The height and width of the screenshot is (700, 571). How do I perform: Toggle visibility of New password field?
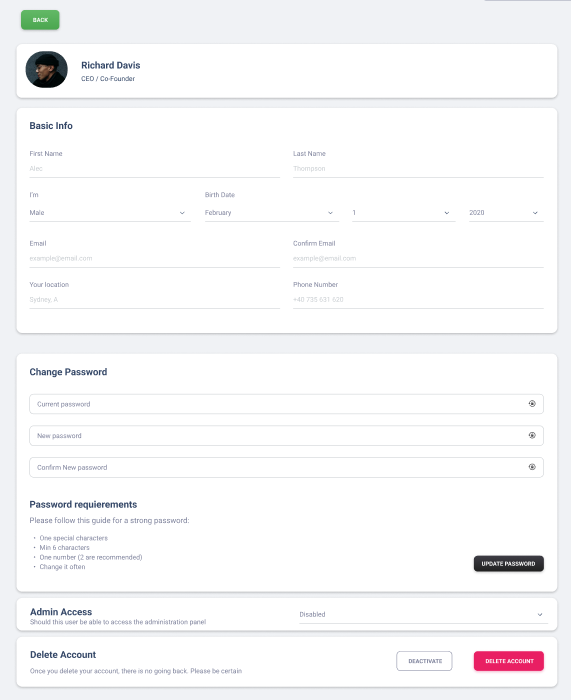click(532, 435)
